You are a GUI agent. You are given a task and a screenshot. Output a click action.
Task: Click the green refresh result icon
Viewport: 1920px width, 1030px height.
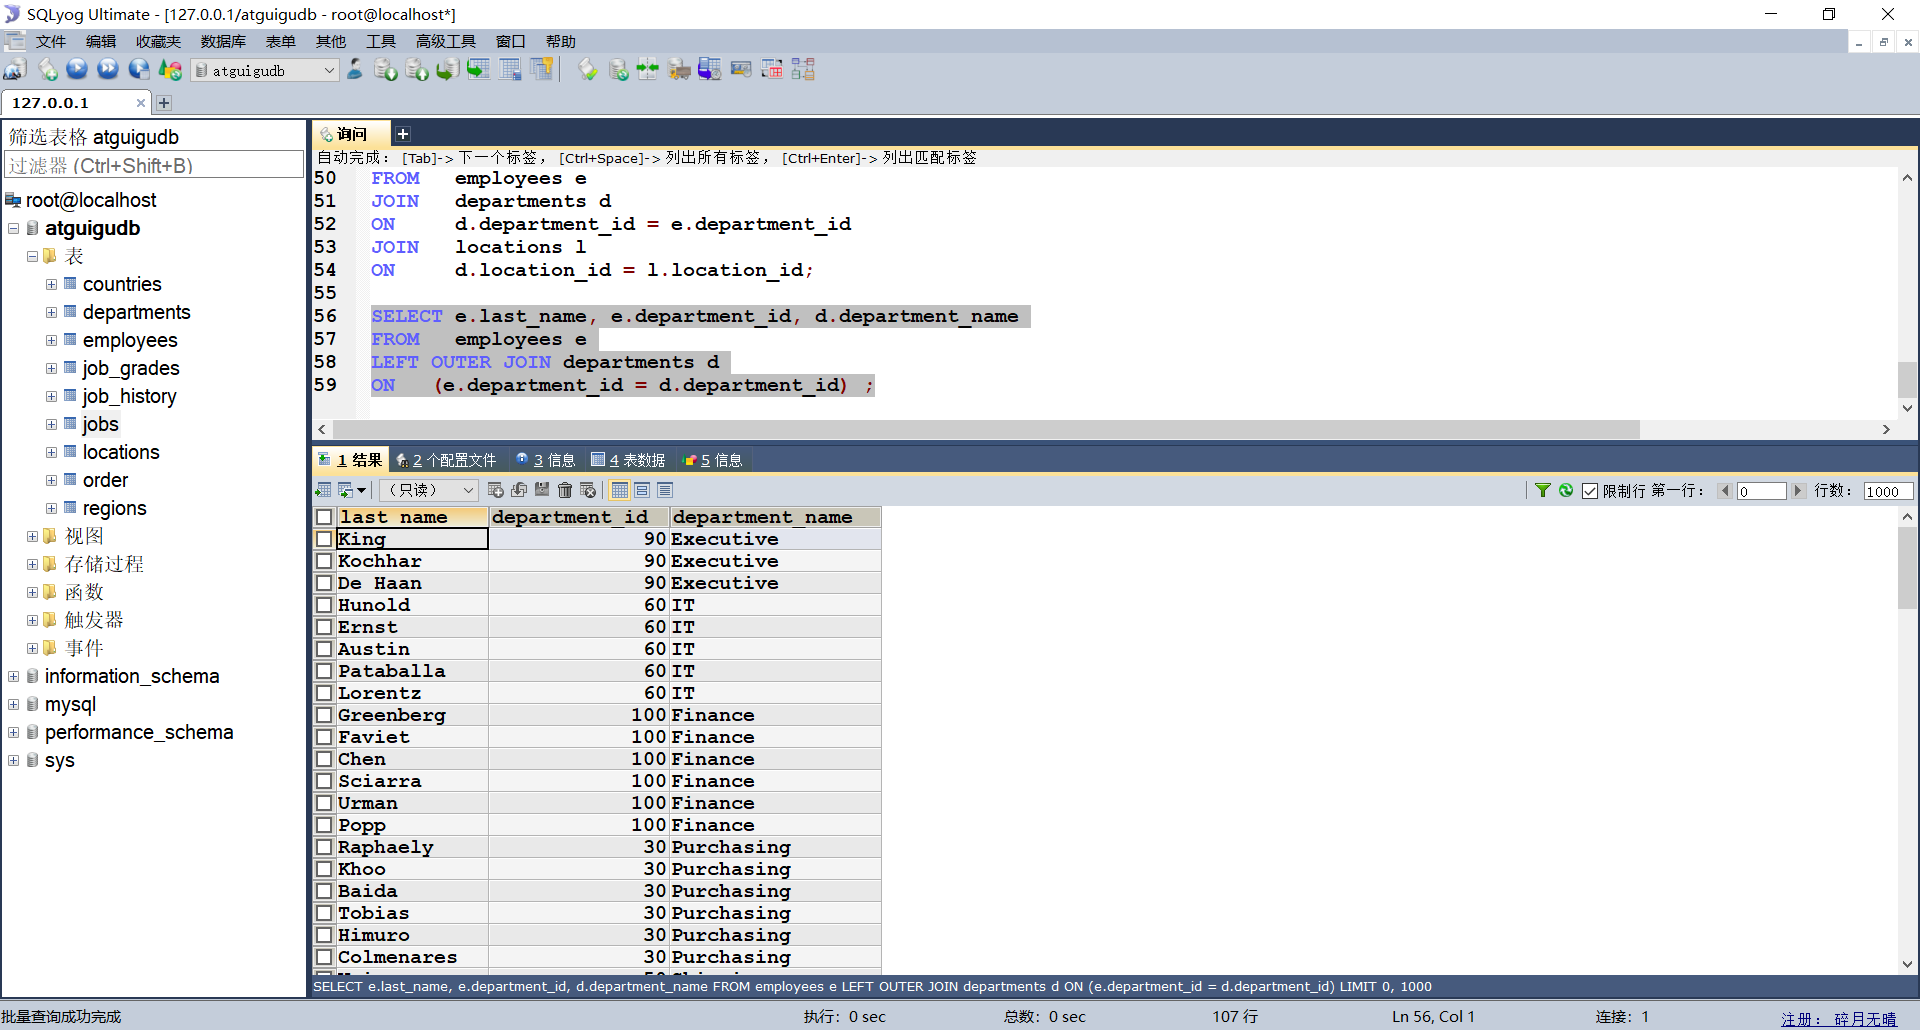point(1566,490)
